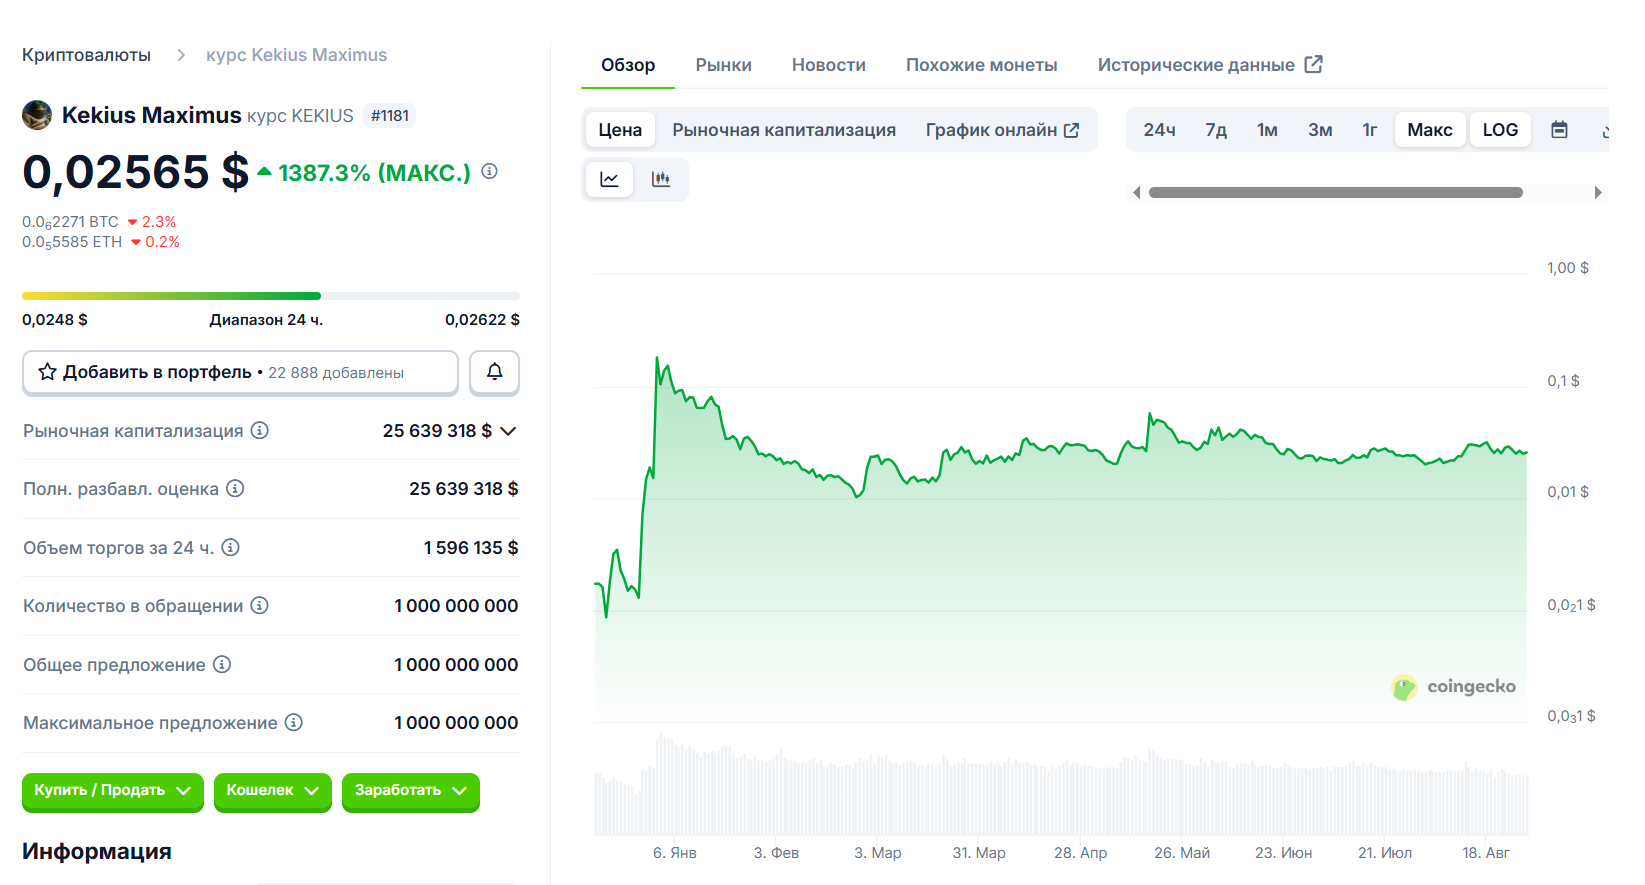Click the 6. Янв axis label

click(675, 853)
